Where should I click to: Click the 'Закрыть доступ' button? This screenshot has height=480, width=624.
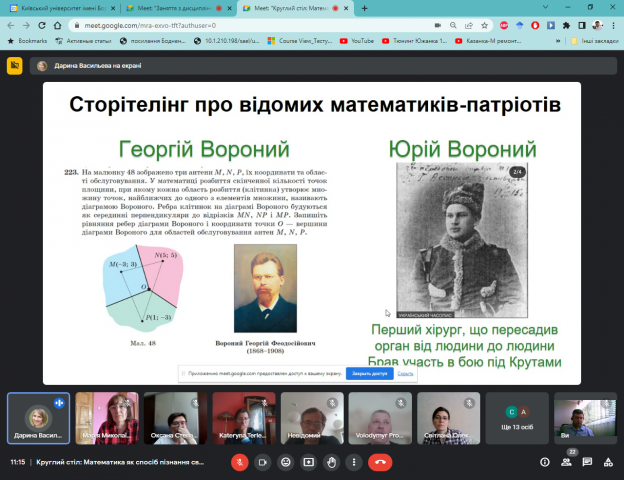369,373
